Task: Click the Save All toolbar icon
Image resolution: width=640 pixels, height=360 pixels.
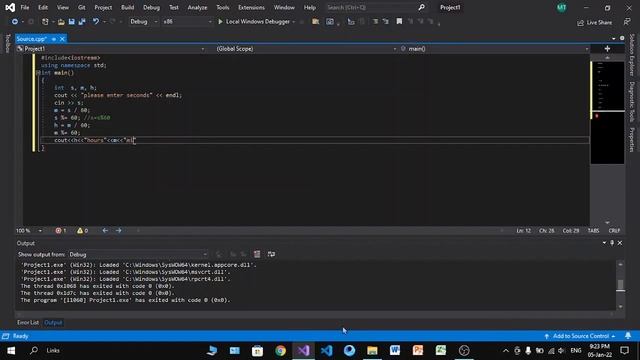Action: [x=82, y=22]
